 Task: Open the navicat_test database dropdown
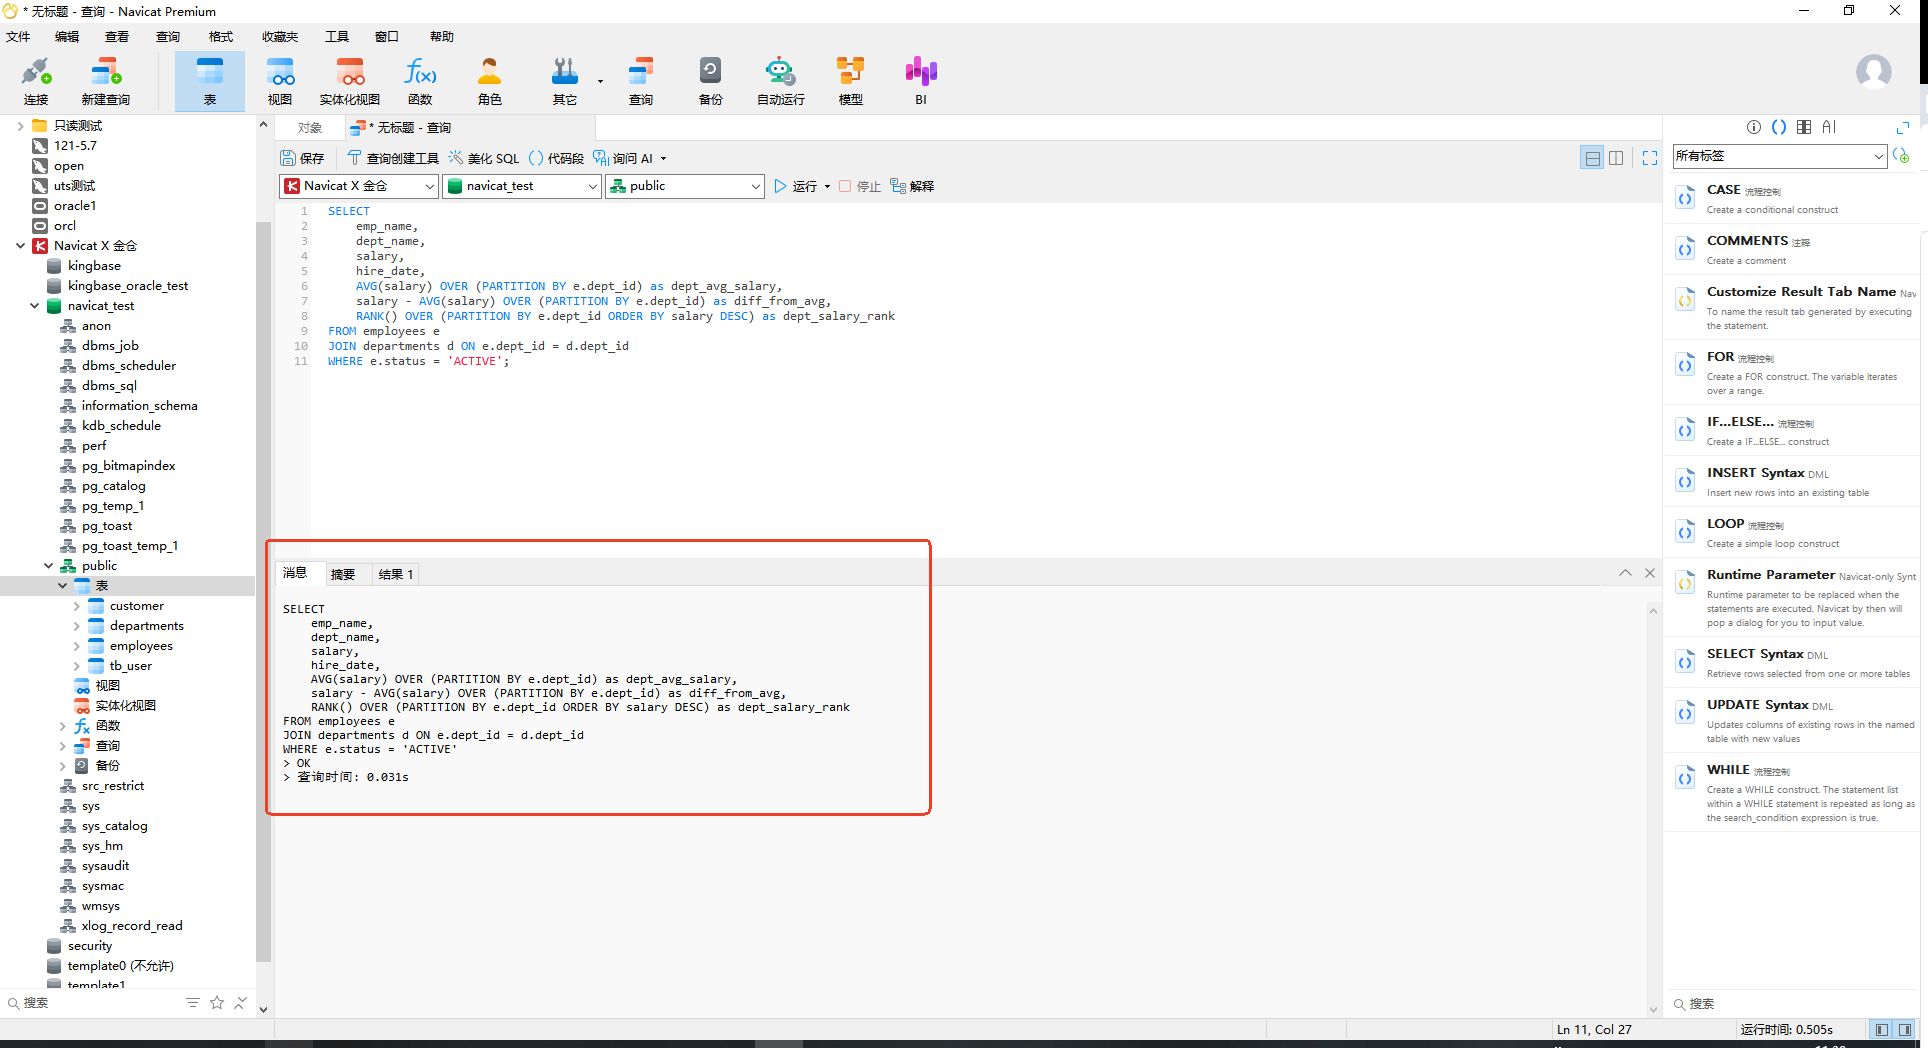pyautogui.click(x=522, y=186)
